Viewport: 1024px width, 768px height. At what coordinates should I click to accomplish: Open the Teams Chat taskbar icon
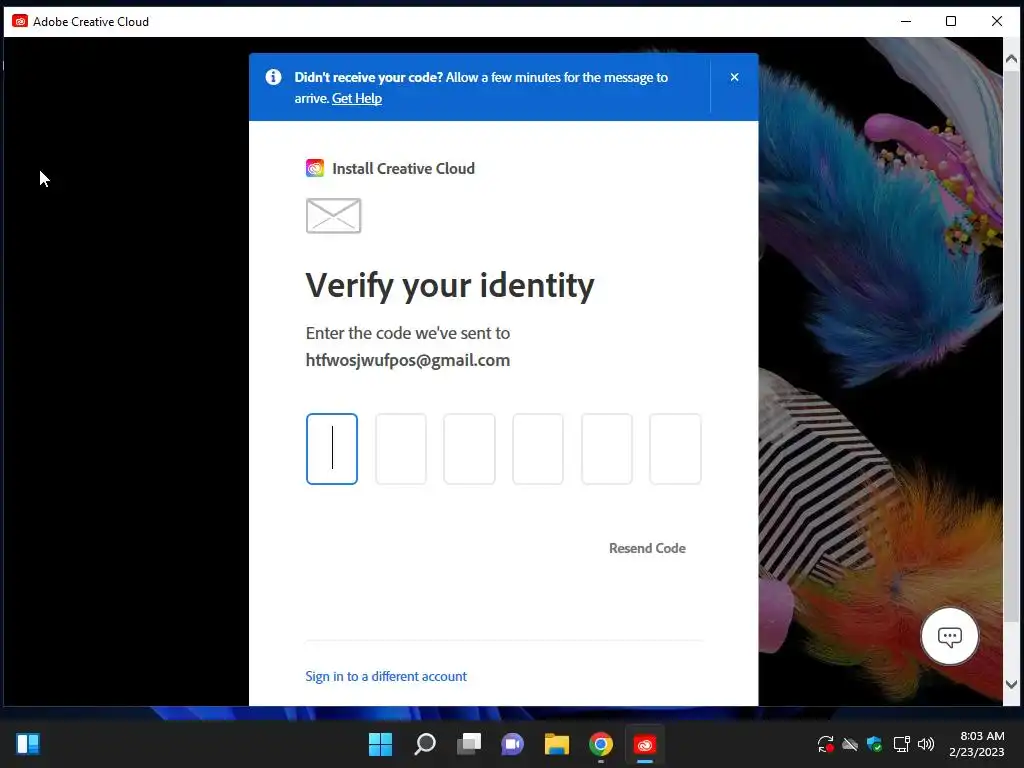(x=513, y=744)
